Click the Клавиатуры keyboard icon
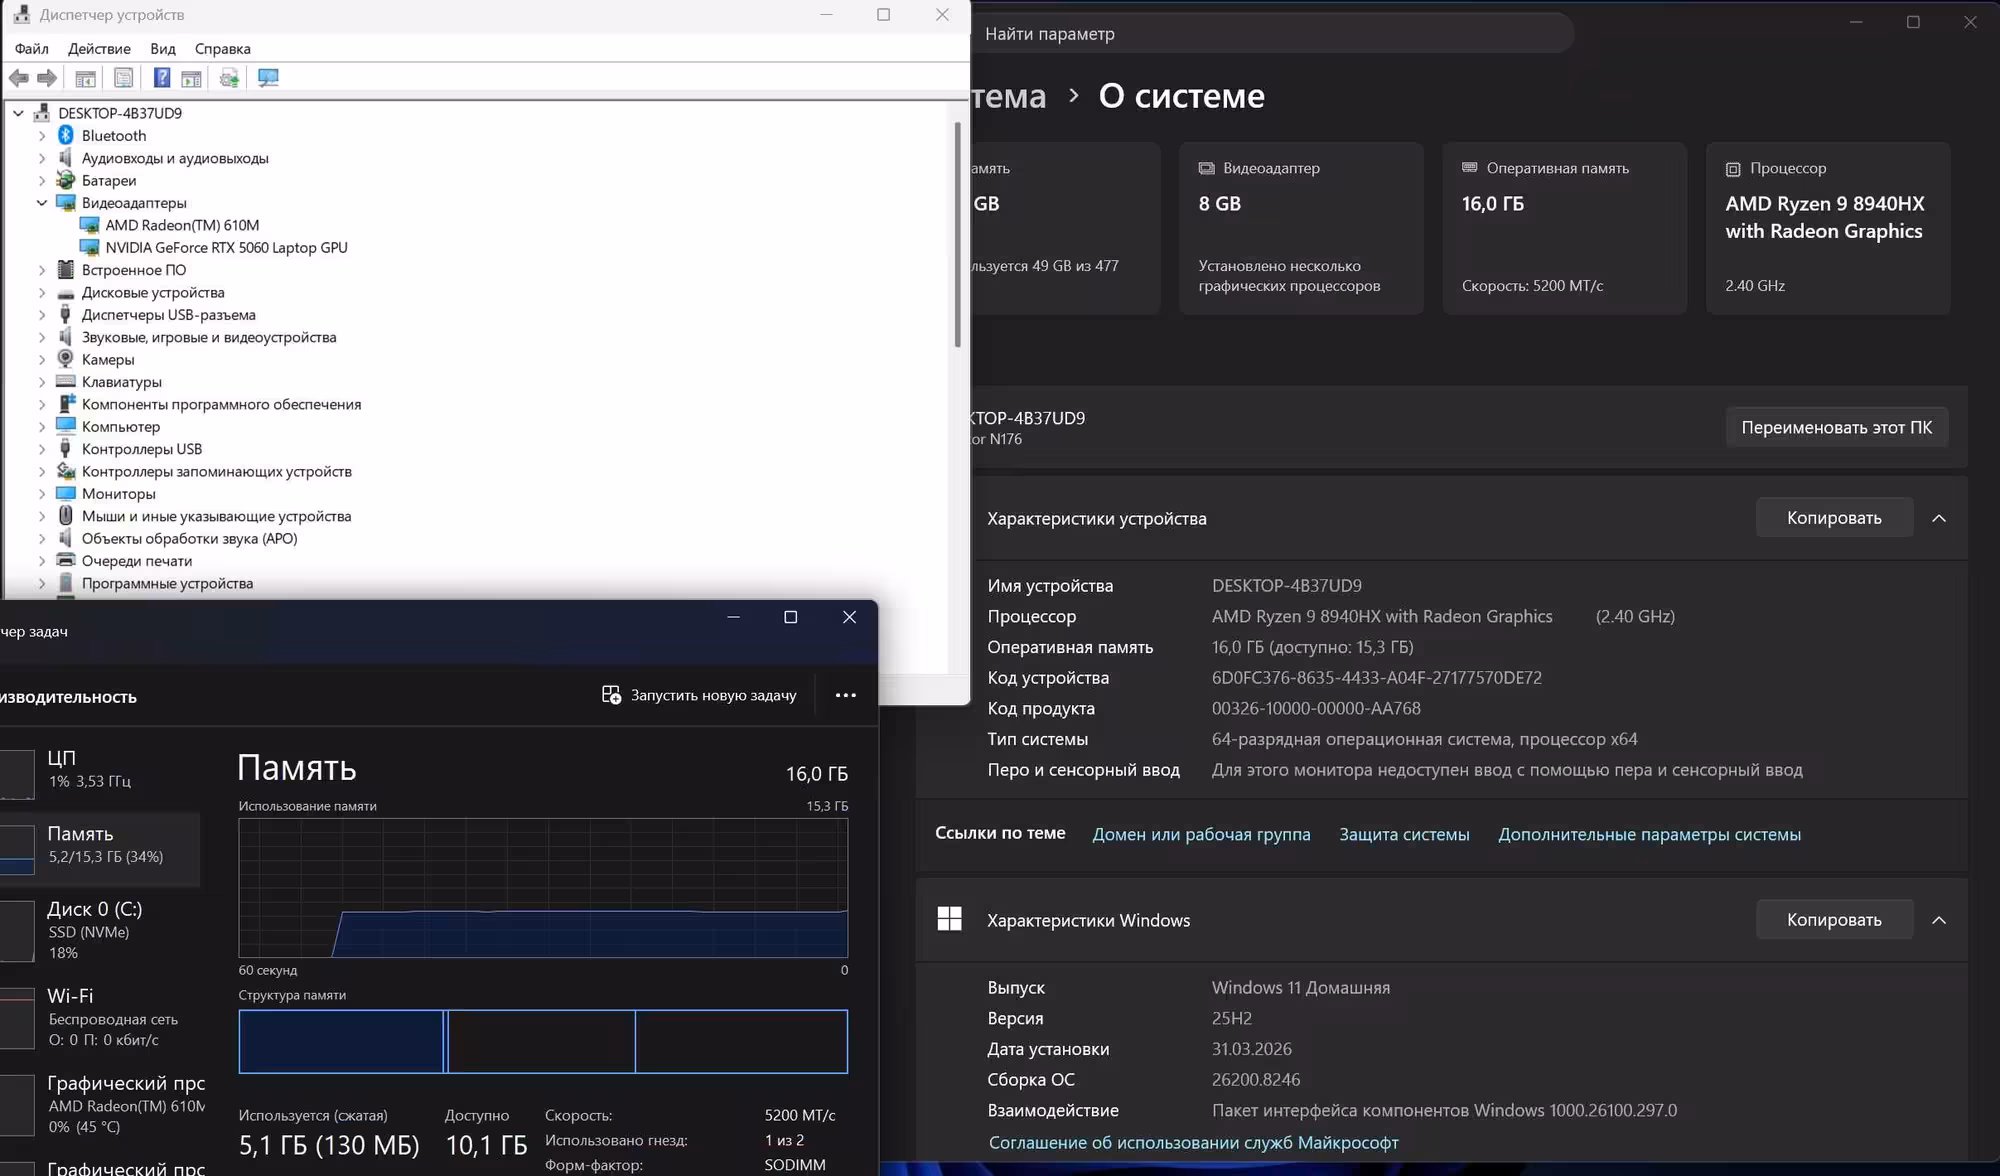Viewport: 2000px width, 1176px height. click(x=66, y=381)
